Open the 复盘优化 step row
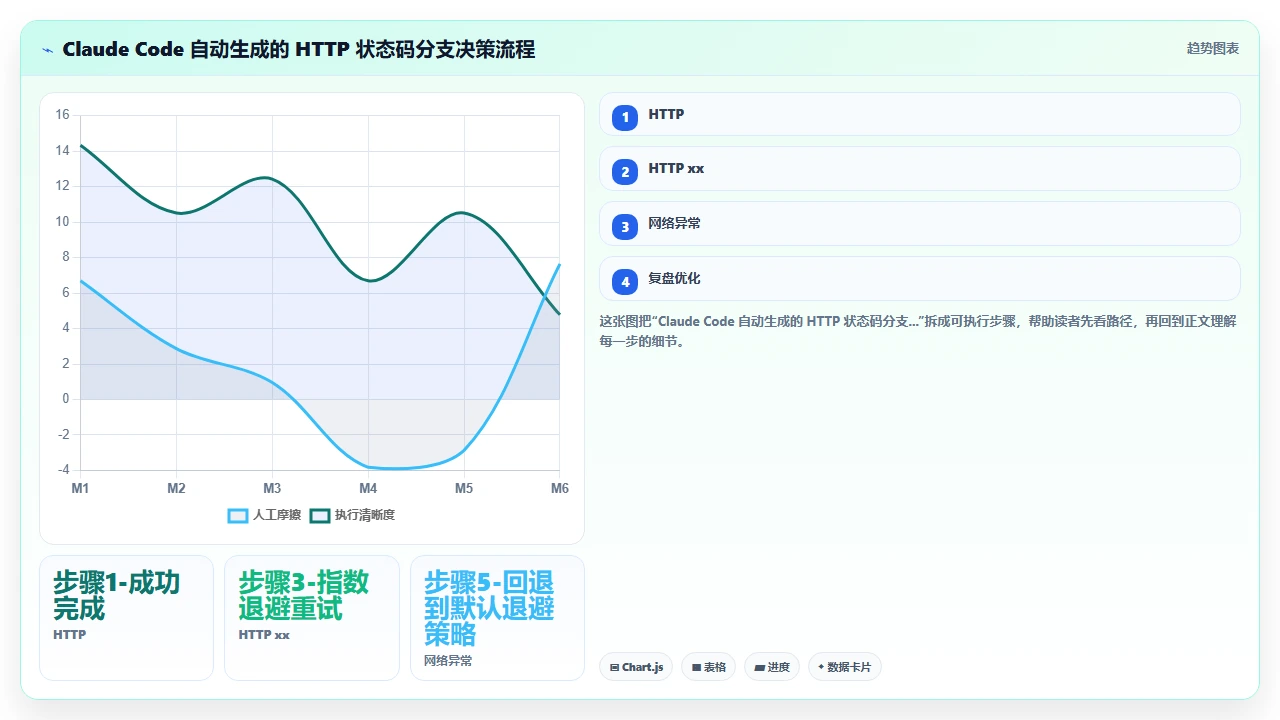The width and height of the screenshot is (1280, 720). coord(919,279)
